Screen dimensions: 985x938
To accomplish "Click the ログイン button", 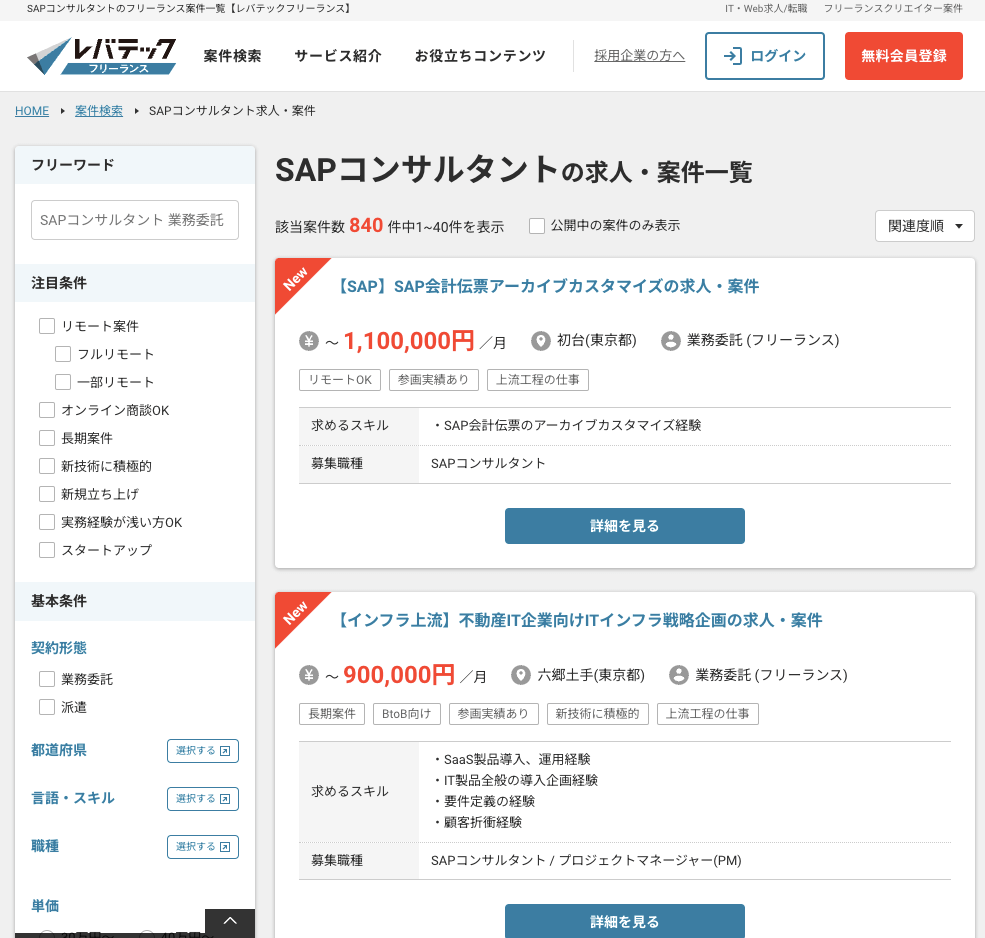I will click(765, 56).
